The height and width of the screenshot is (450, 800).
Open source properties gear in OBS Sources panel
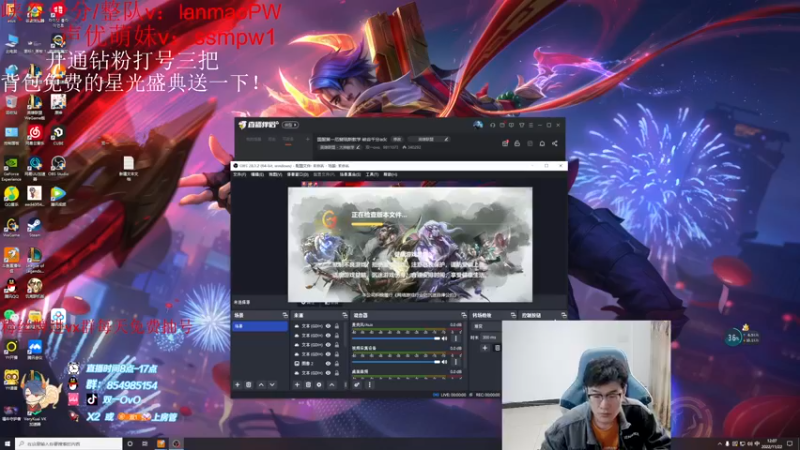coord(319,385)
